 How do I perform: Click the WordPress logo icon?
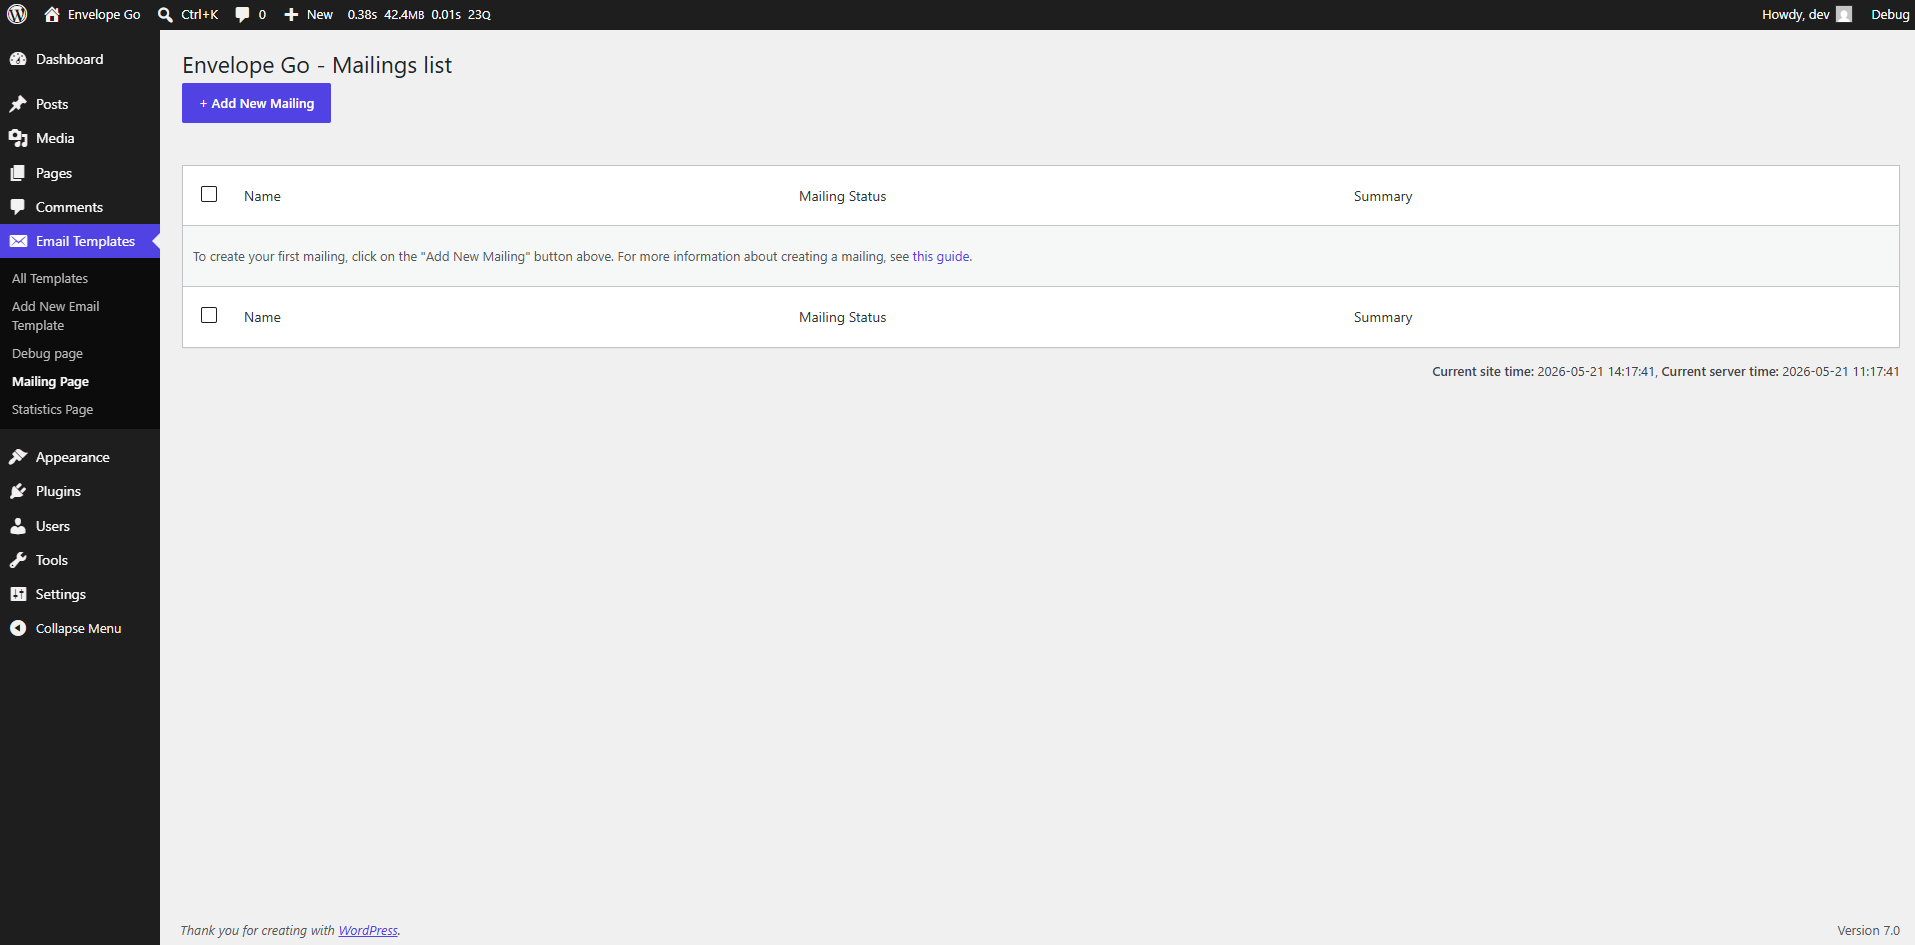pos(17,14)
